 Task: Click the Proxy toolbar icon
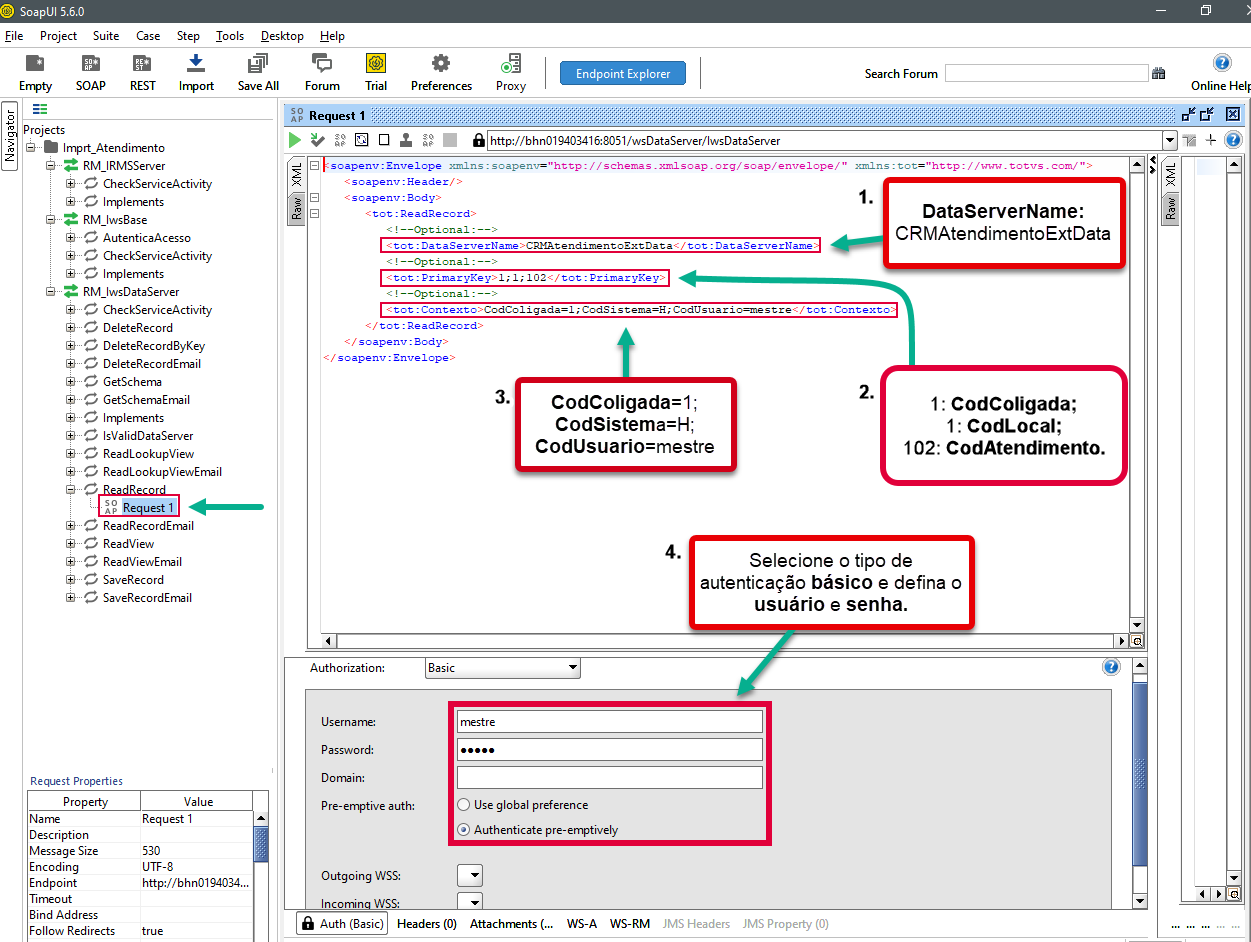click(511, 64)
